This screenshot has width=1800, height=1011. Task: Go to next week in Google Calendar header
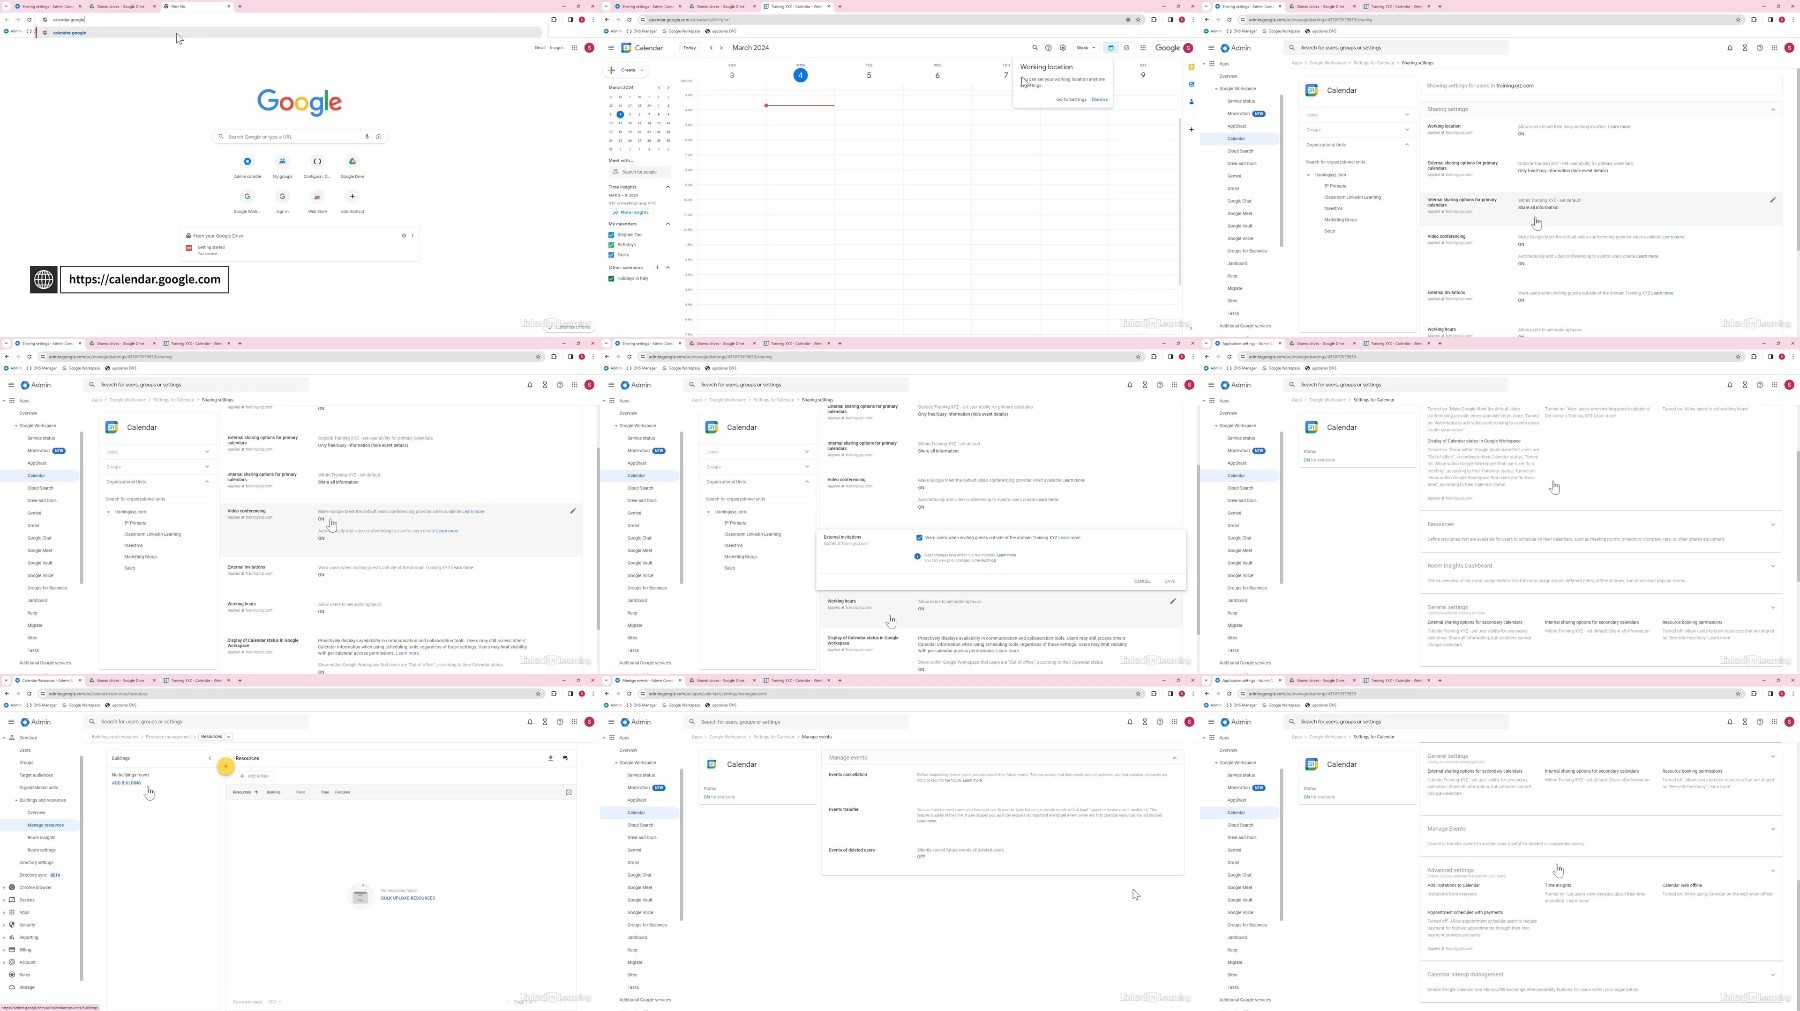point(722,48)
